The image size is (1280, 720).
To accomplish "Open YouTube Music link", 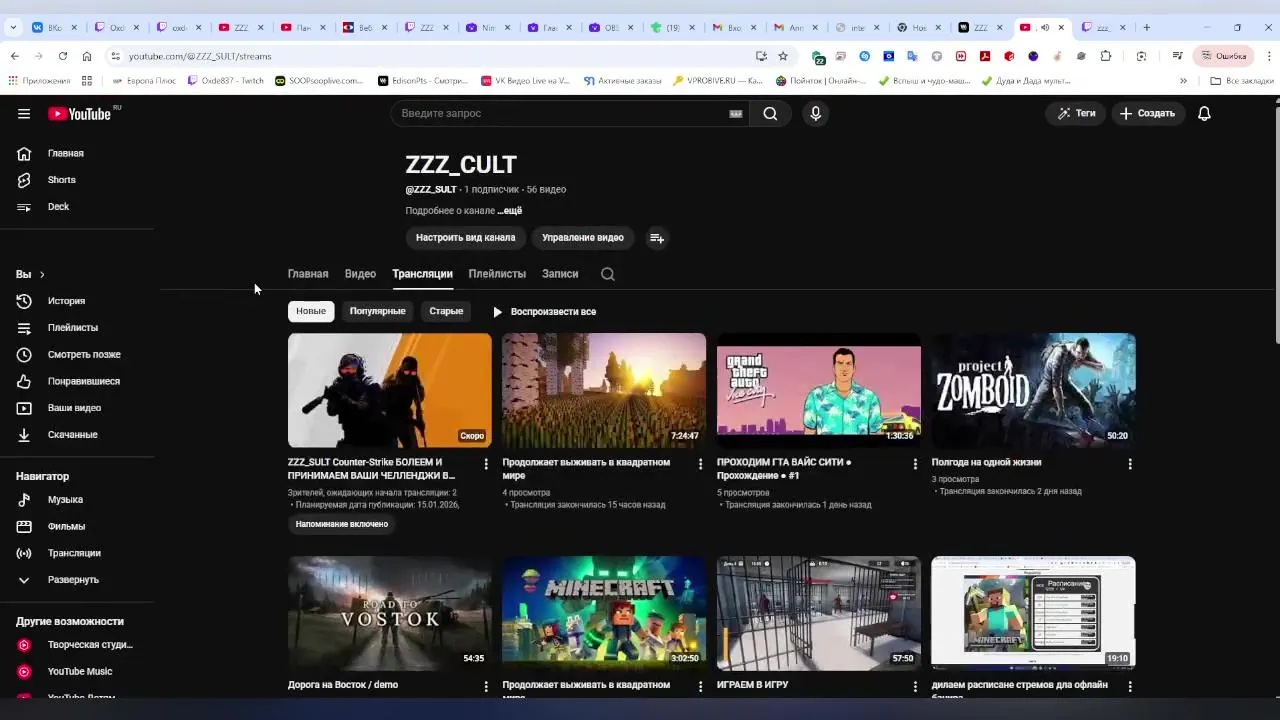I will (78, 672).
